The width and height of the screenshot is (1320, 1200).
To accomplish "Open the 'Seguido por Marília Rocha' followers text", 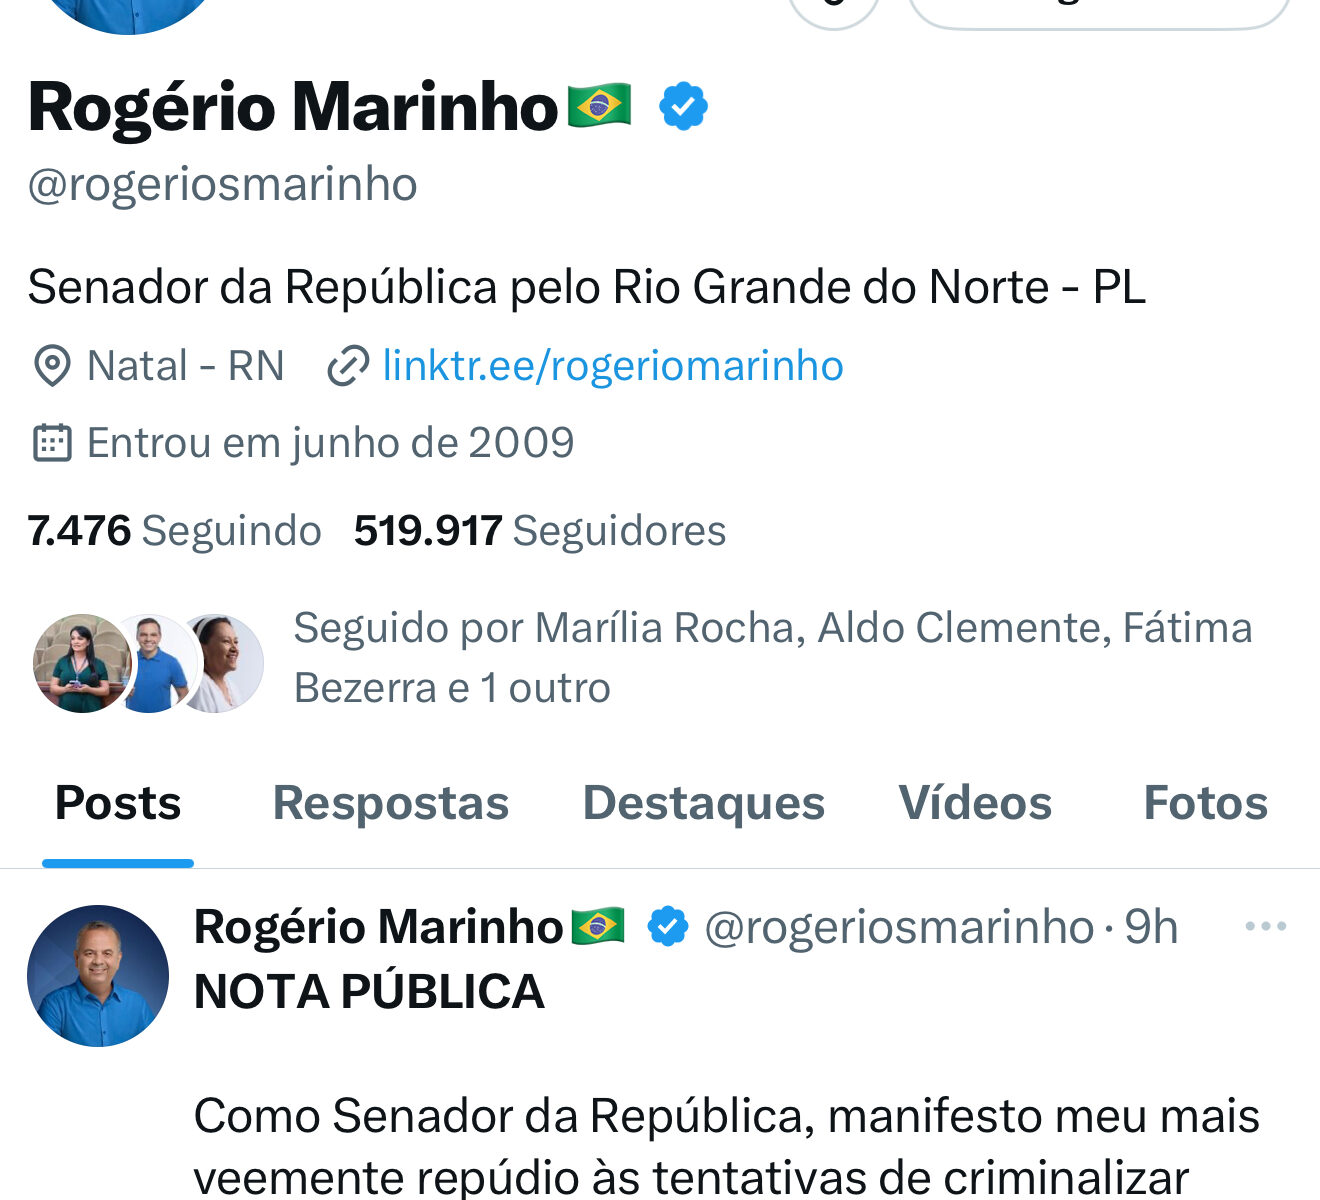I will pyautogui.click(x=772, y=658).
